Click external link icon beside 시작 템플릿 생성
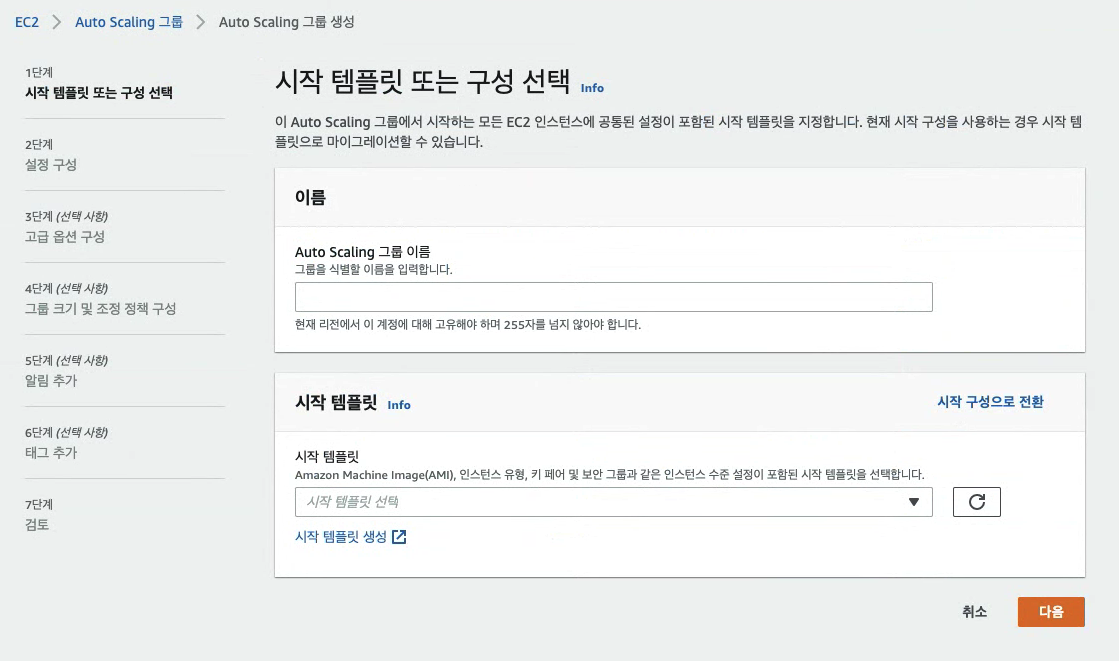1119x661 pixels. [x=399, y=537]
